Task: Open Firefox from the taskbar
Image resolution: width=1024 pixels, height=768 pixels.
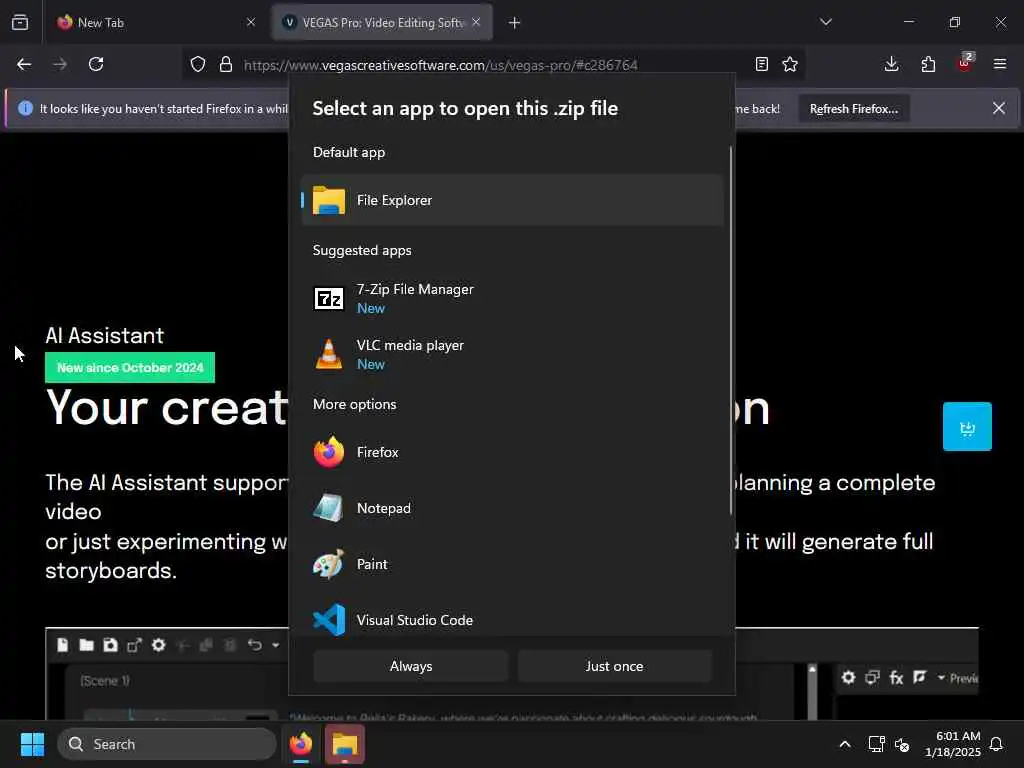Action: [301, 744]
